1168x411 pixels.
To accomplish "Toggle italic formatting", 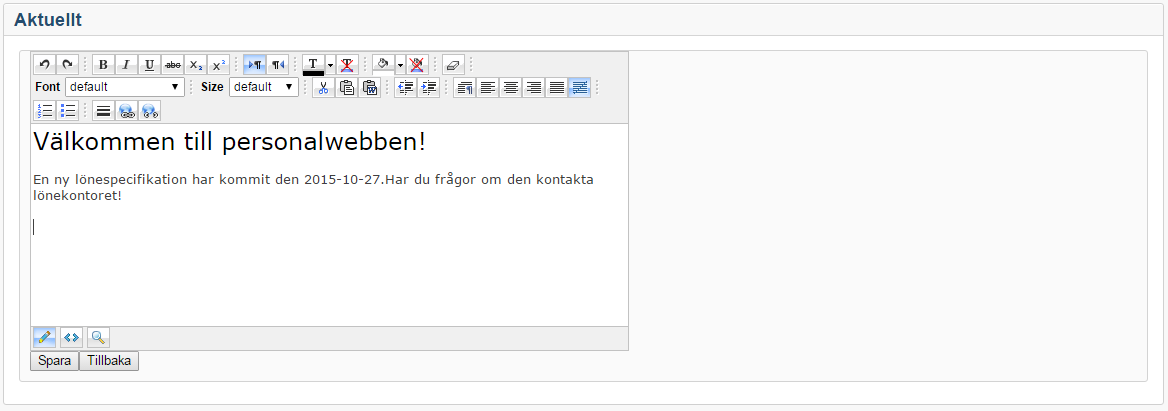I will (127, 64).
